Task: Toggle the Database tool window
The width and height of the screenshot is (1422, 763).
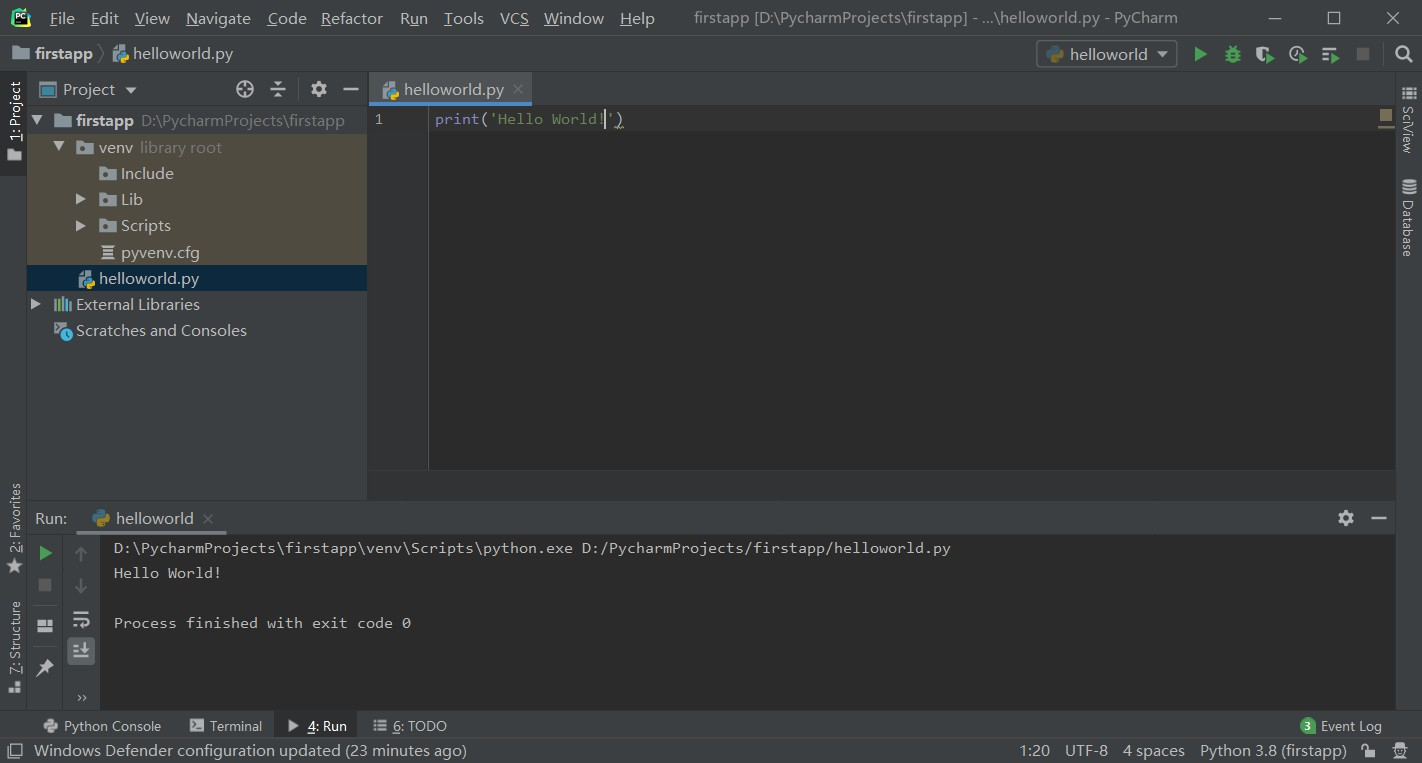Action: click(x=1409, y=208)
